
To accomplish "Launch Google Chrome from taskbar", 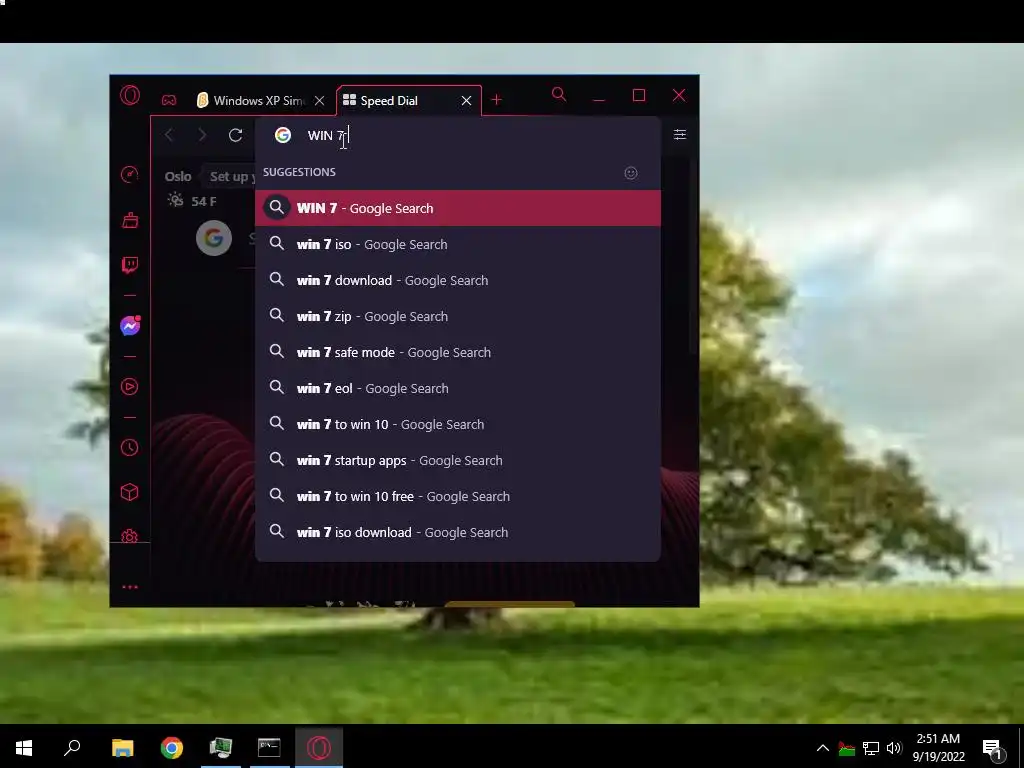I will [x=172, y=747].
